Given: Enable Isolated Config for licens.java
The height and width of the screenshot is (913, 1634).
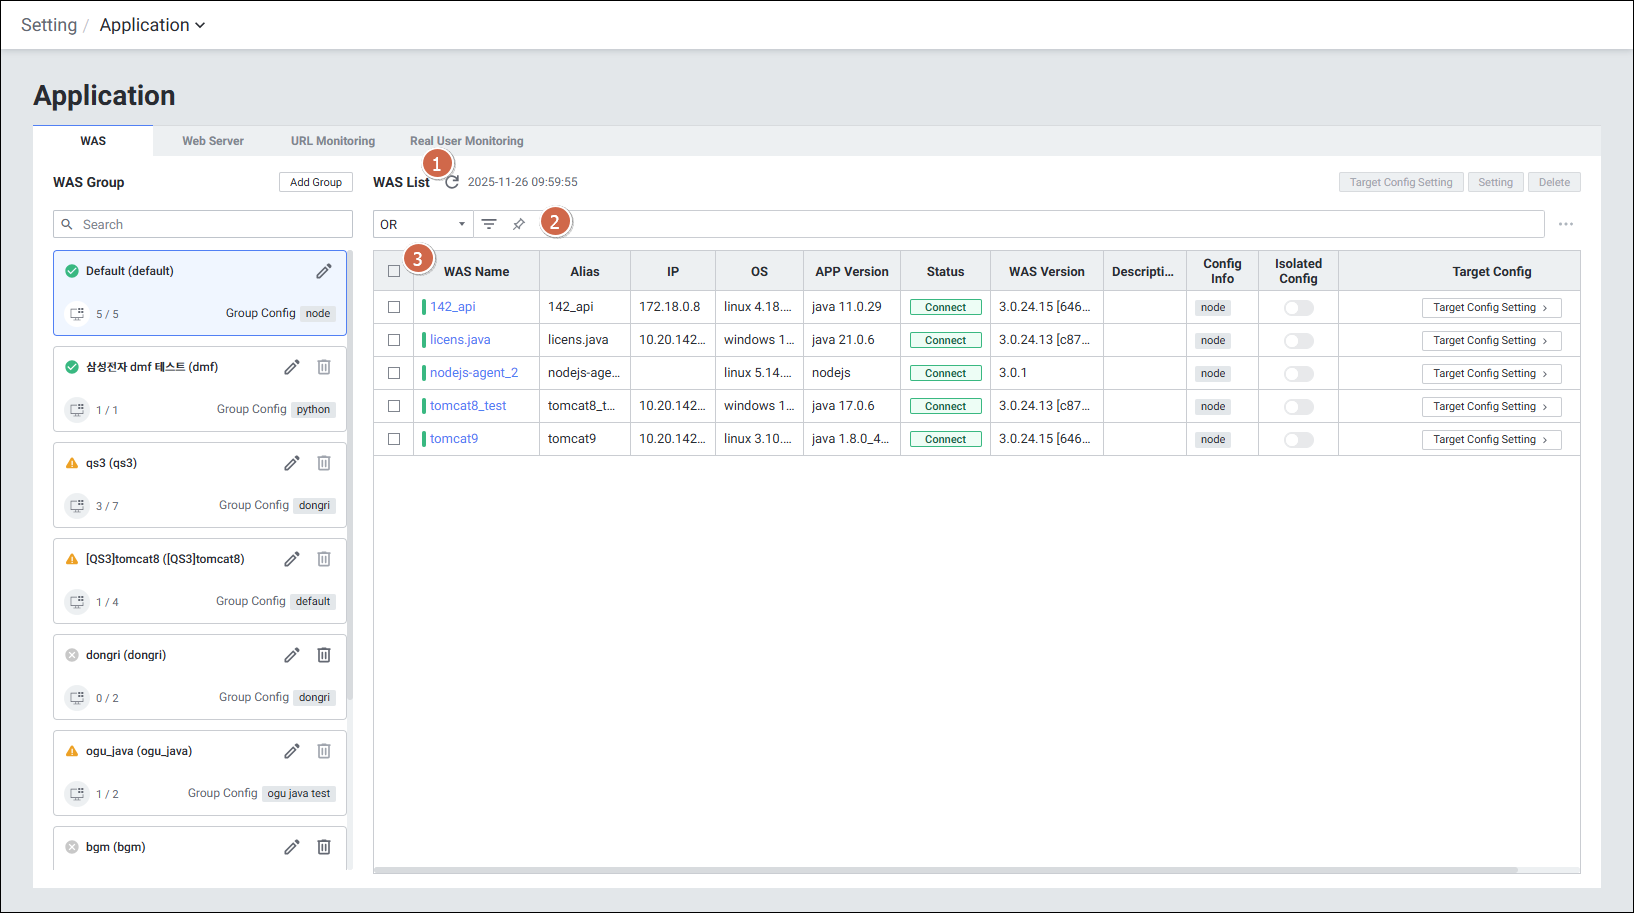Looking at the screenshot, I should [1298, 341].
